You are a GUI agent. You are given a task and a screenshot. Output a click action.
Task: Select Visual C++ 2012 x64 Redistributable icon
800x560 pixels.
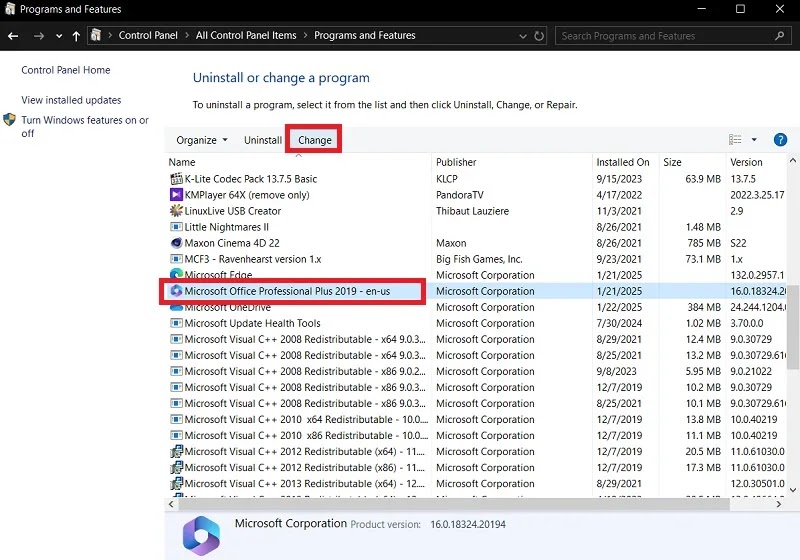[176, 451]
